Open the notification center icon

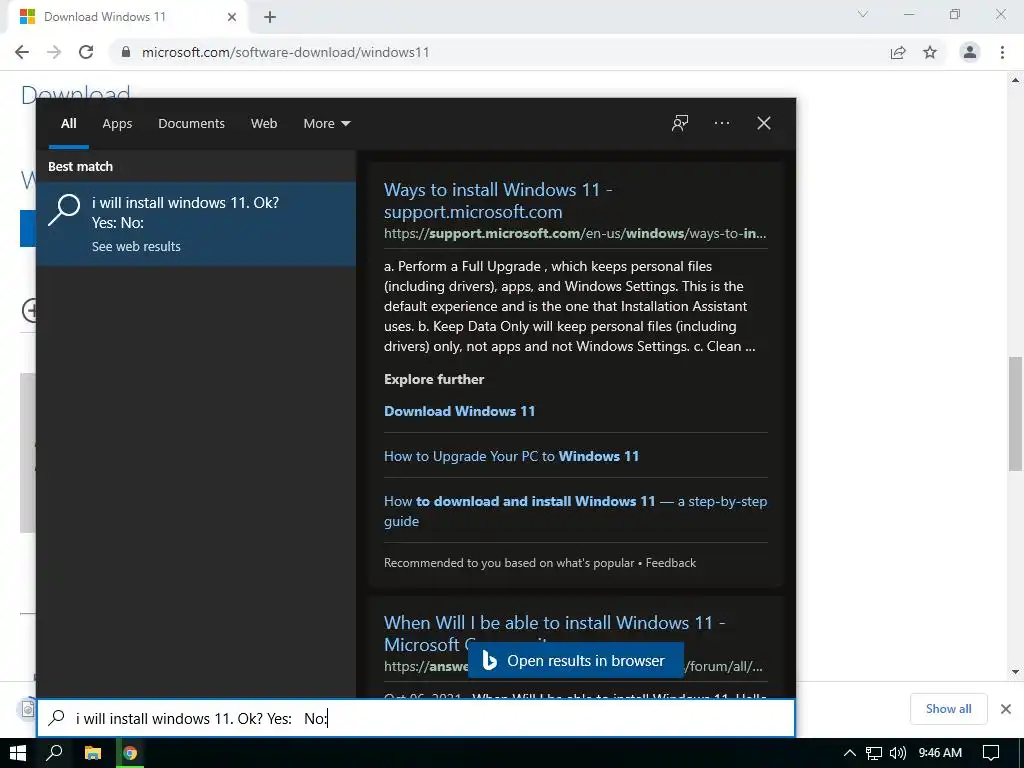pos(991,753)
